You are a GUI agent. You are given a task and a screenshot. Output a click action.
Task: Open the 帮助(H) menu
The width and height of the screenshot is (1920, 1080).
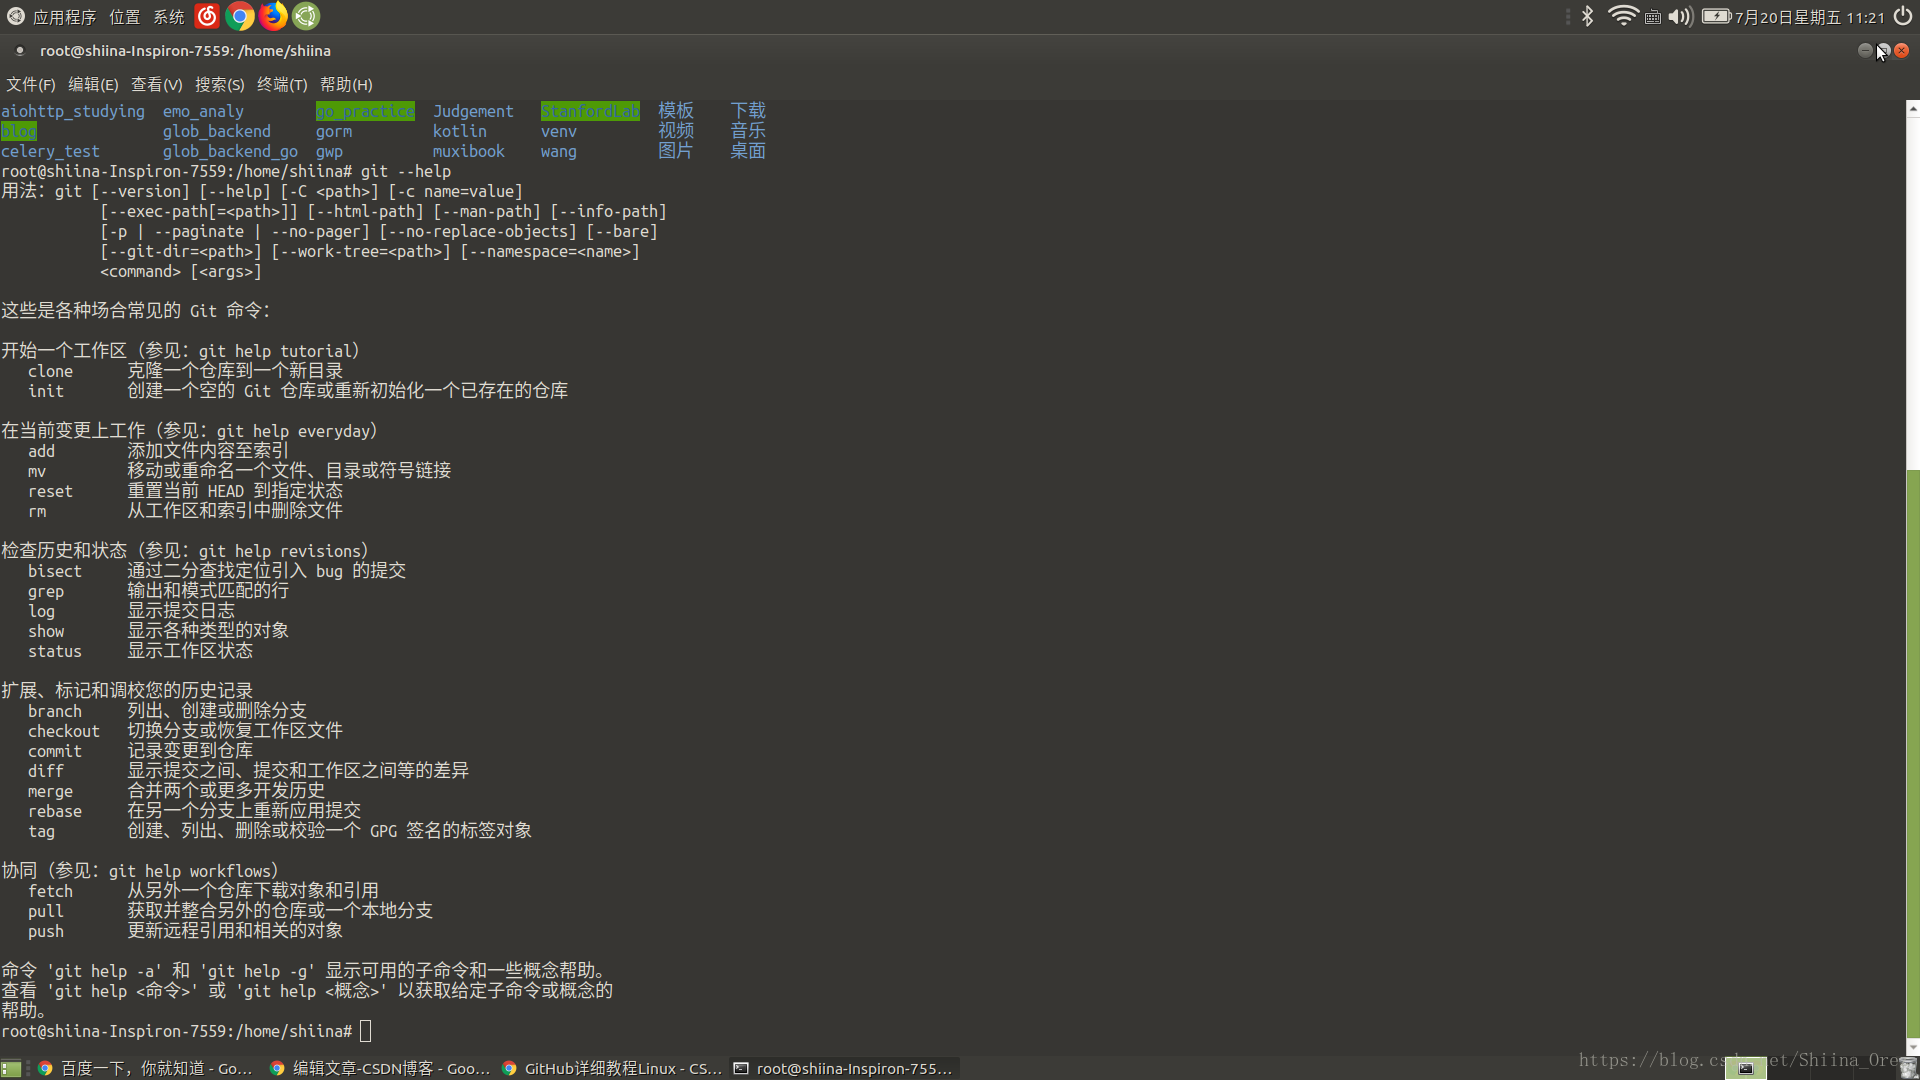(x=346, y=85)
